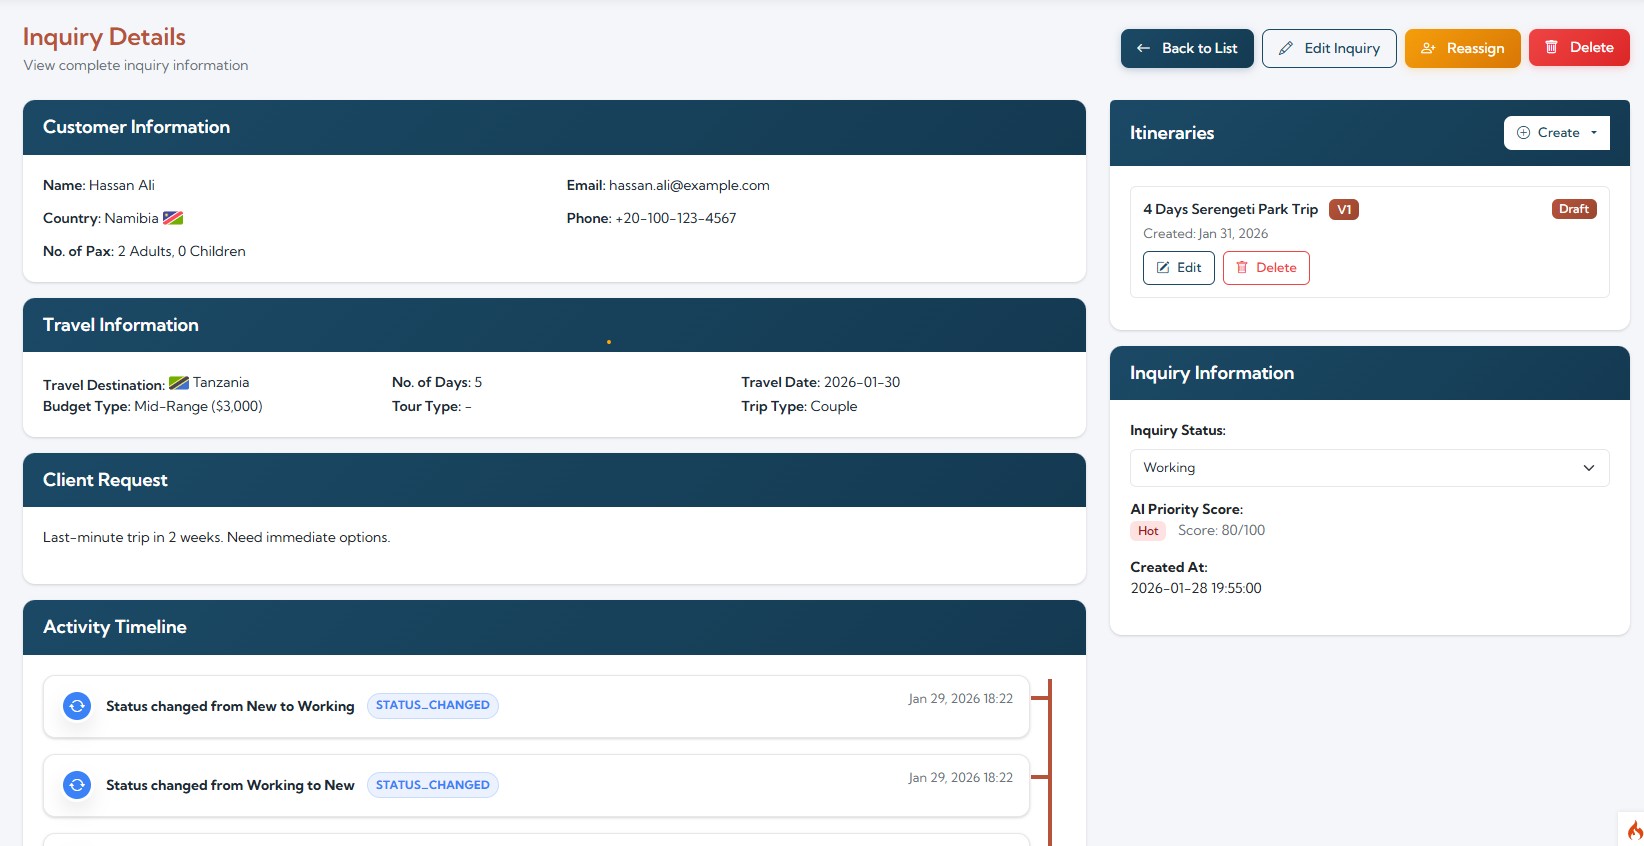The image size is (1644, 846).
Task: Click the red Delete inquiry button
Action: [1579, 47]
